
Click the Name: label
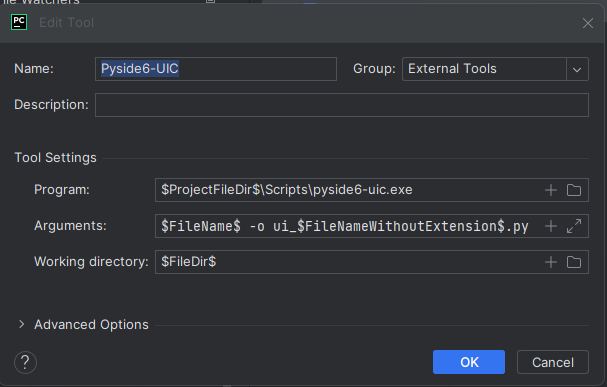[34, 68]
